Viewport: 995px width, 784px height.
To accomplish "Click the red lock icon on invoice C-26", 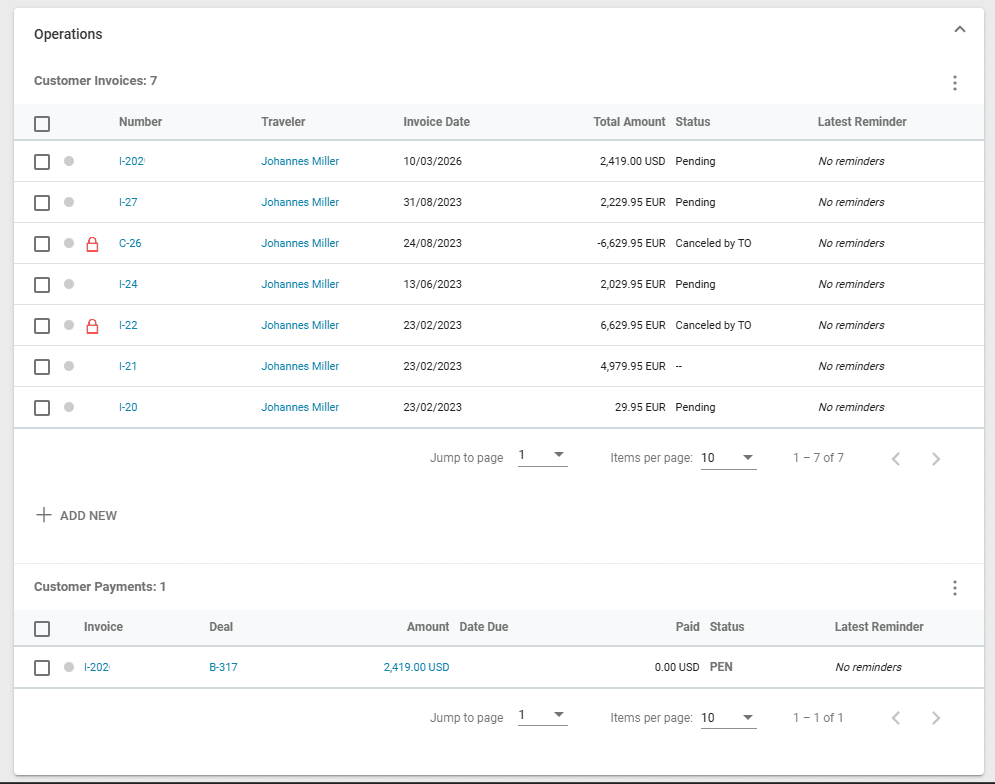I will 93,244.
